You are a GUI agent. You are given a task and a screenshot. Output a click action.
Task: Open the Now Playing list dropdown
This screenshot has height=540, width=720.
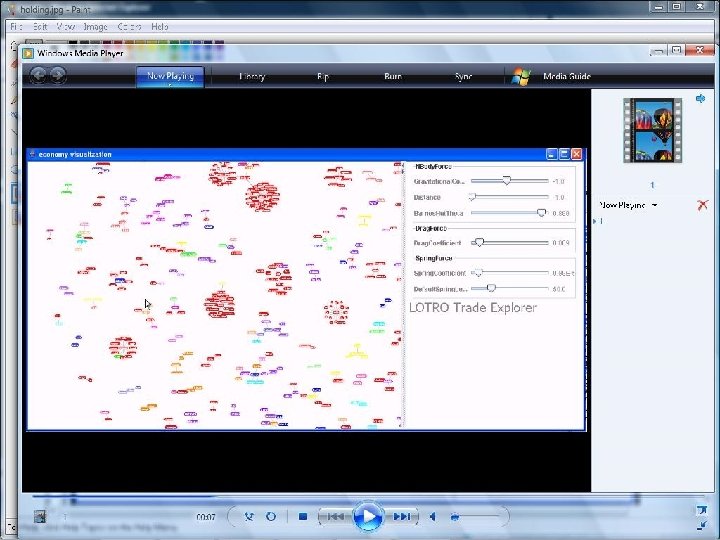point(628,205)
